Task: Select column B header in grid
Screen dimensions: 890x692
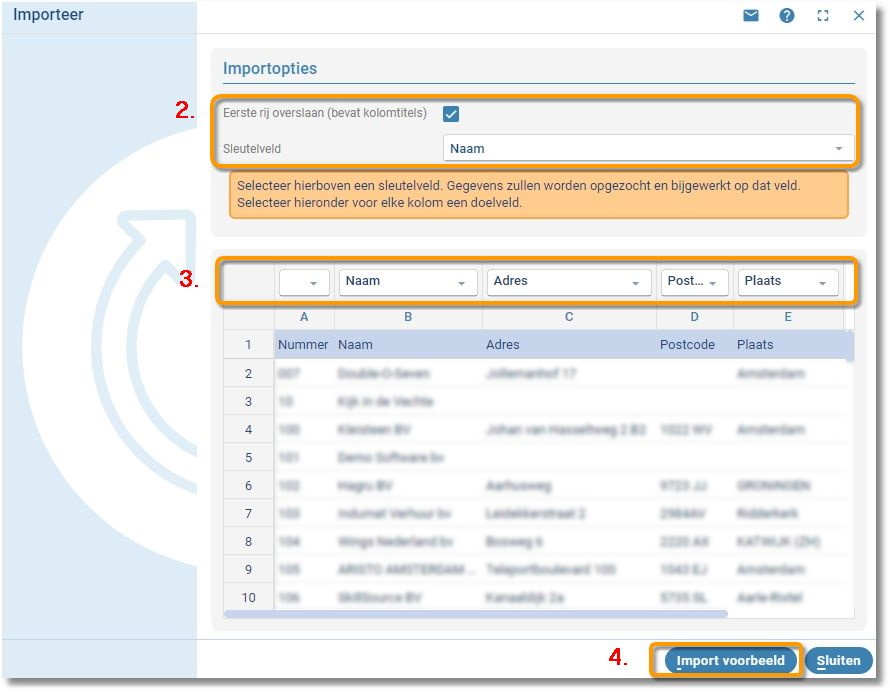Action: 408,317
